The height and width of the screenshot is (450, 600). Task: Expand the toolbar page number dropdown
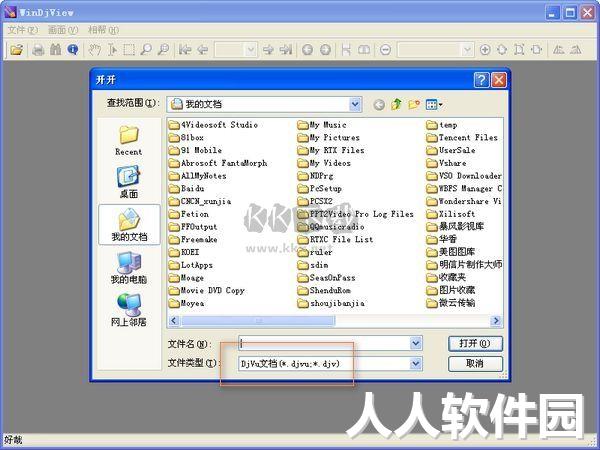[251, 50]
